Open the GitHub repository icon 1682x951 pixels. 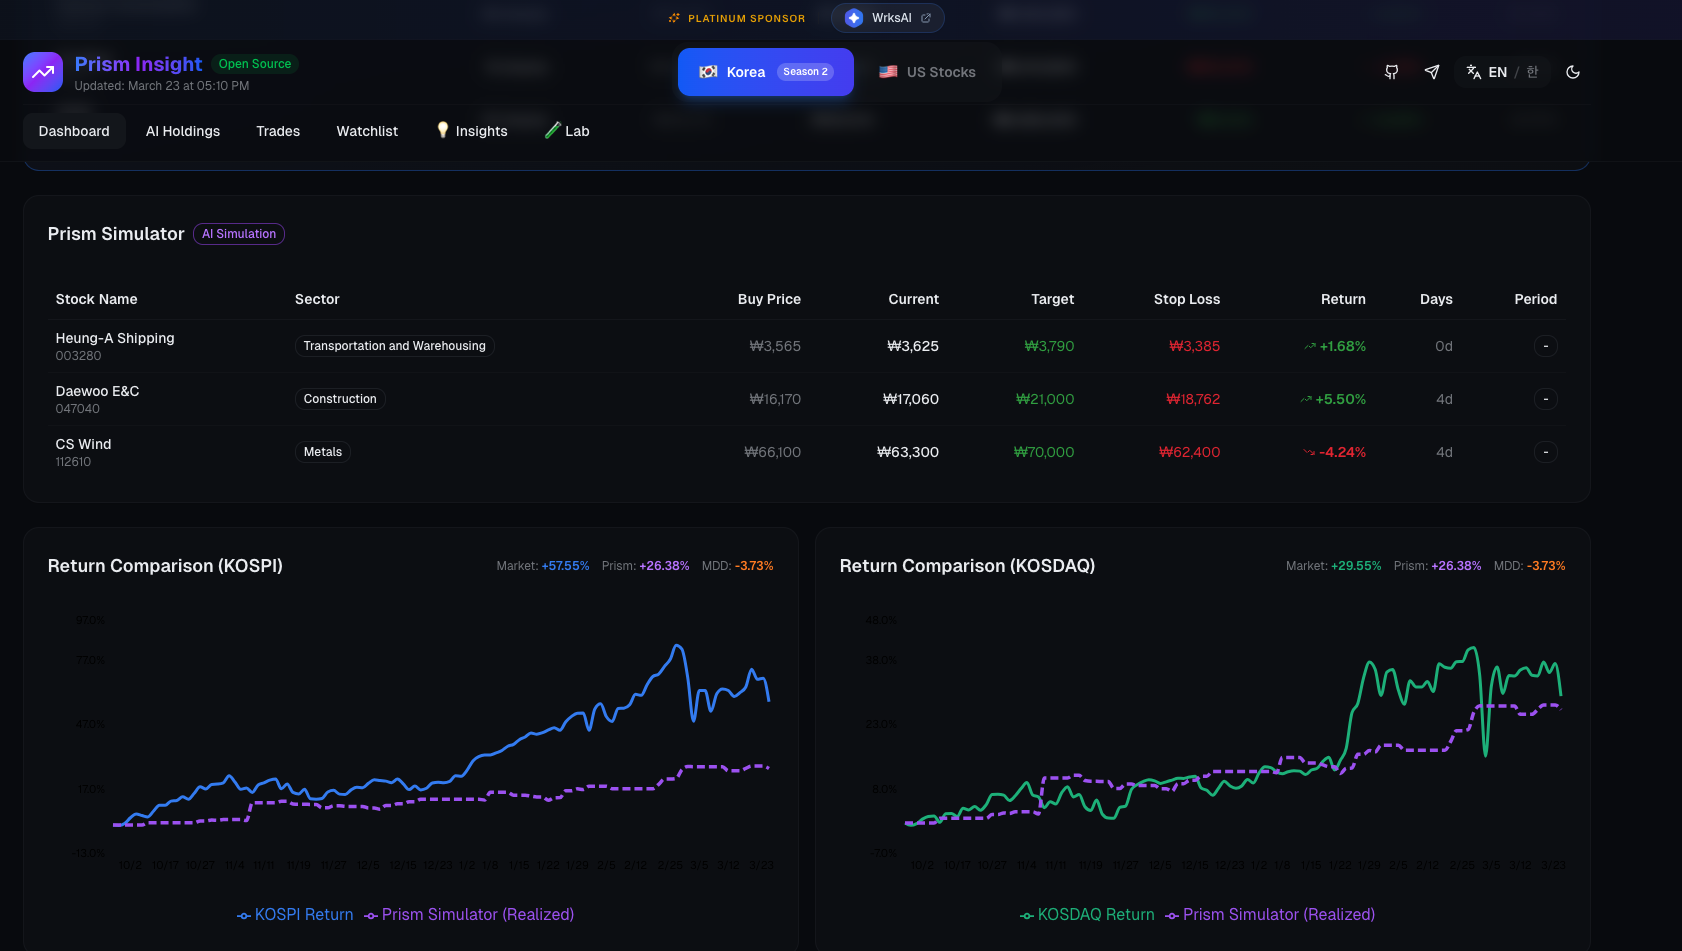click(x=1391, y=71)
